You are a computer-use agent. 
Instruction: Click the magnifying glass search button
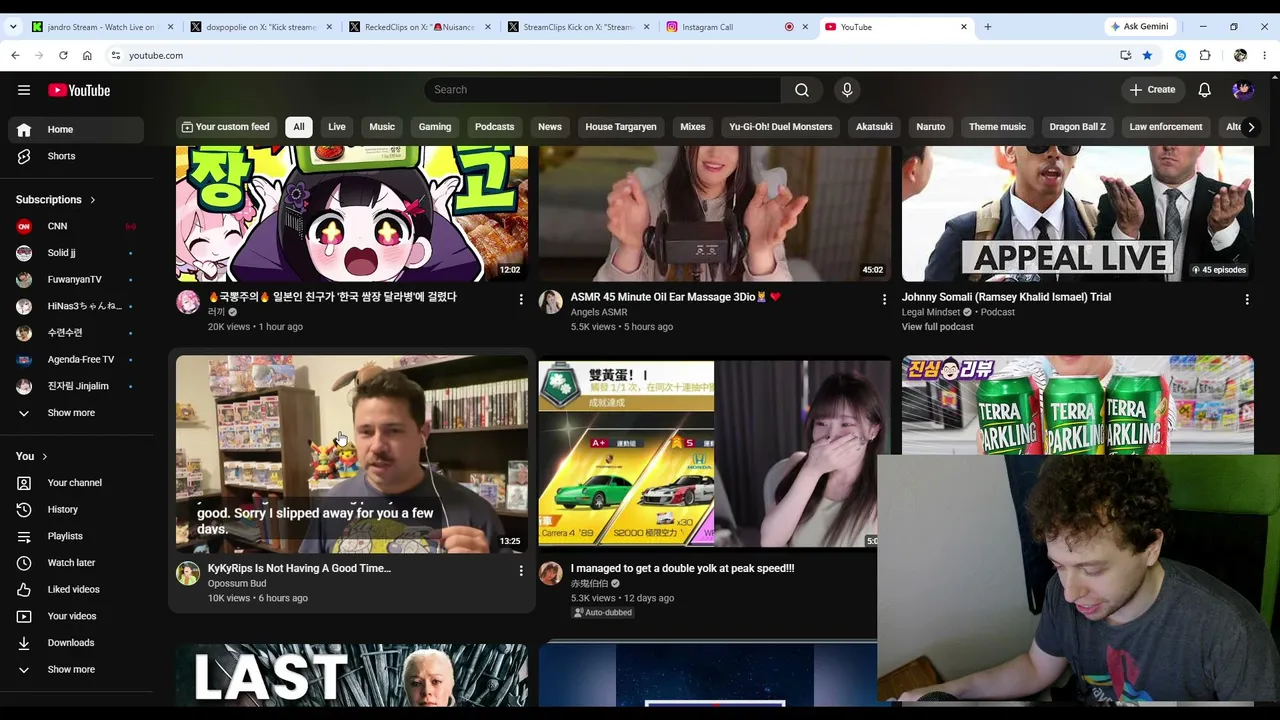pyautogui.click(x=802, y=90)
